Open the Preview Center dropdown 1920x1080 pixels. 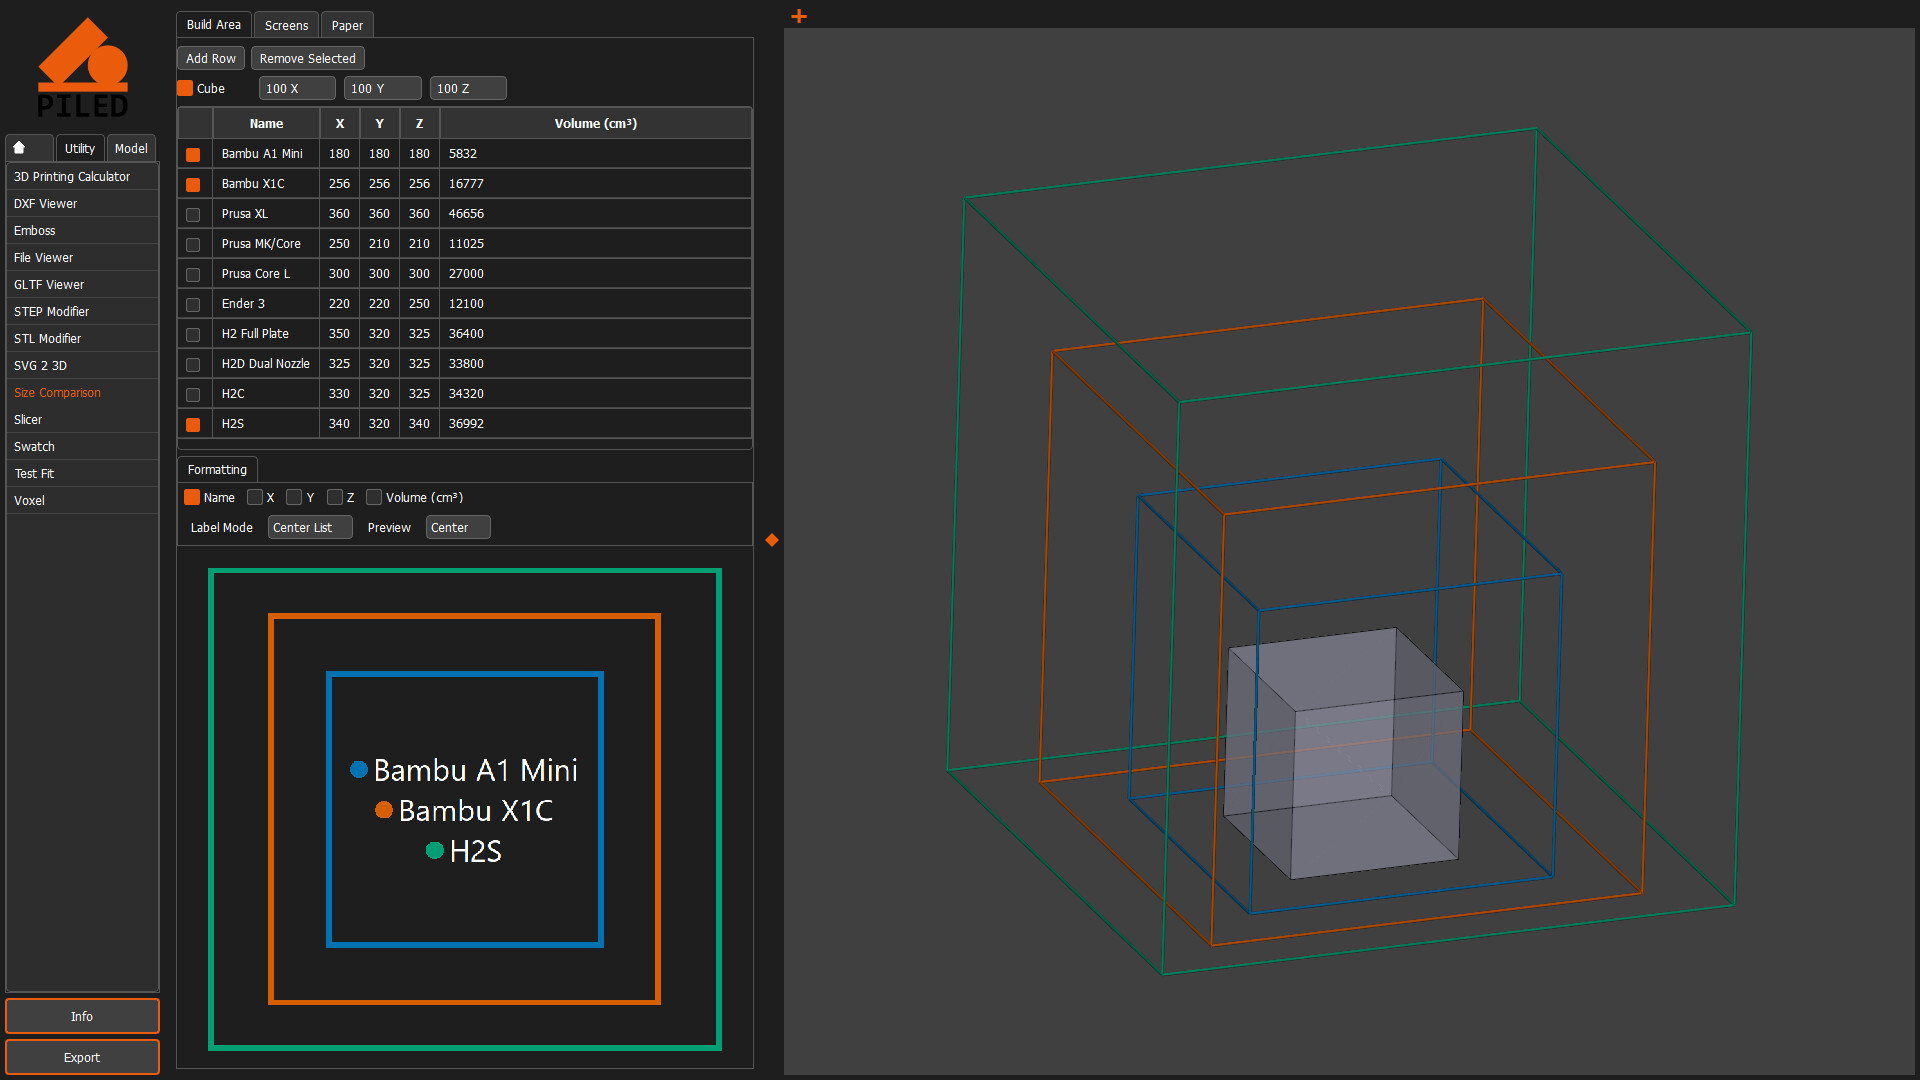pos(457,527)
